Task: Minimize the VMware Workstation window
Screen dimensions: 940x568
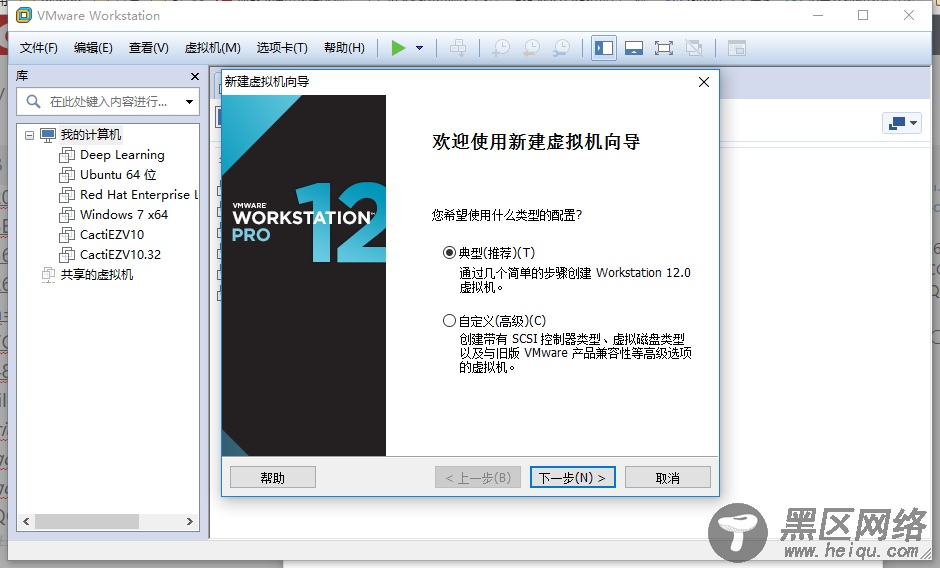Action: click(x=818, y=15)
